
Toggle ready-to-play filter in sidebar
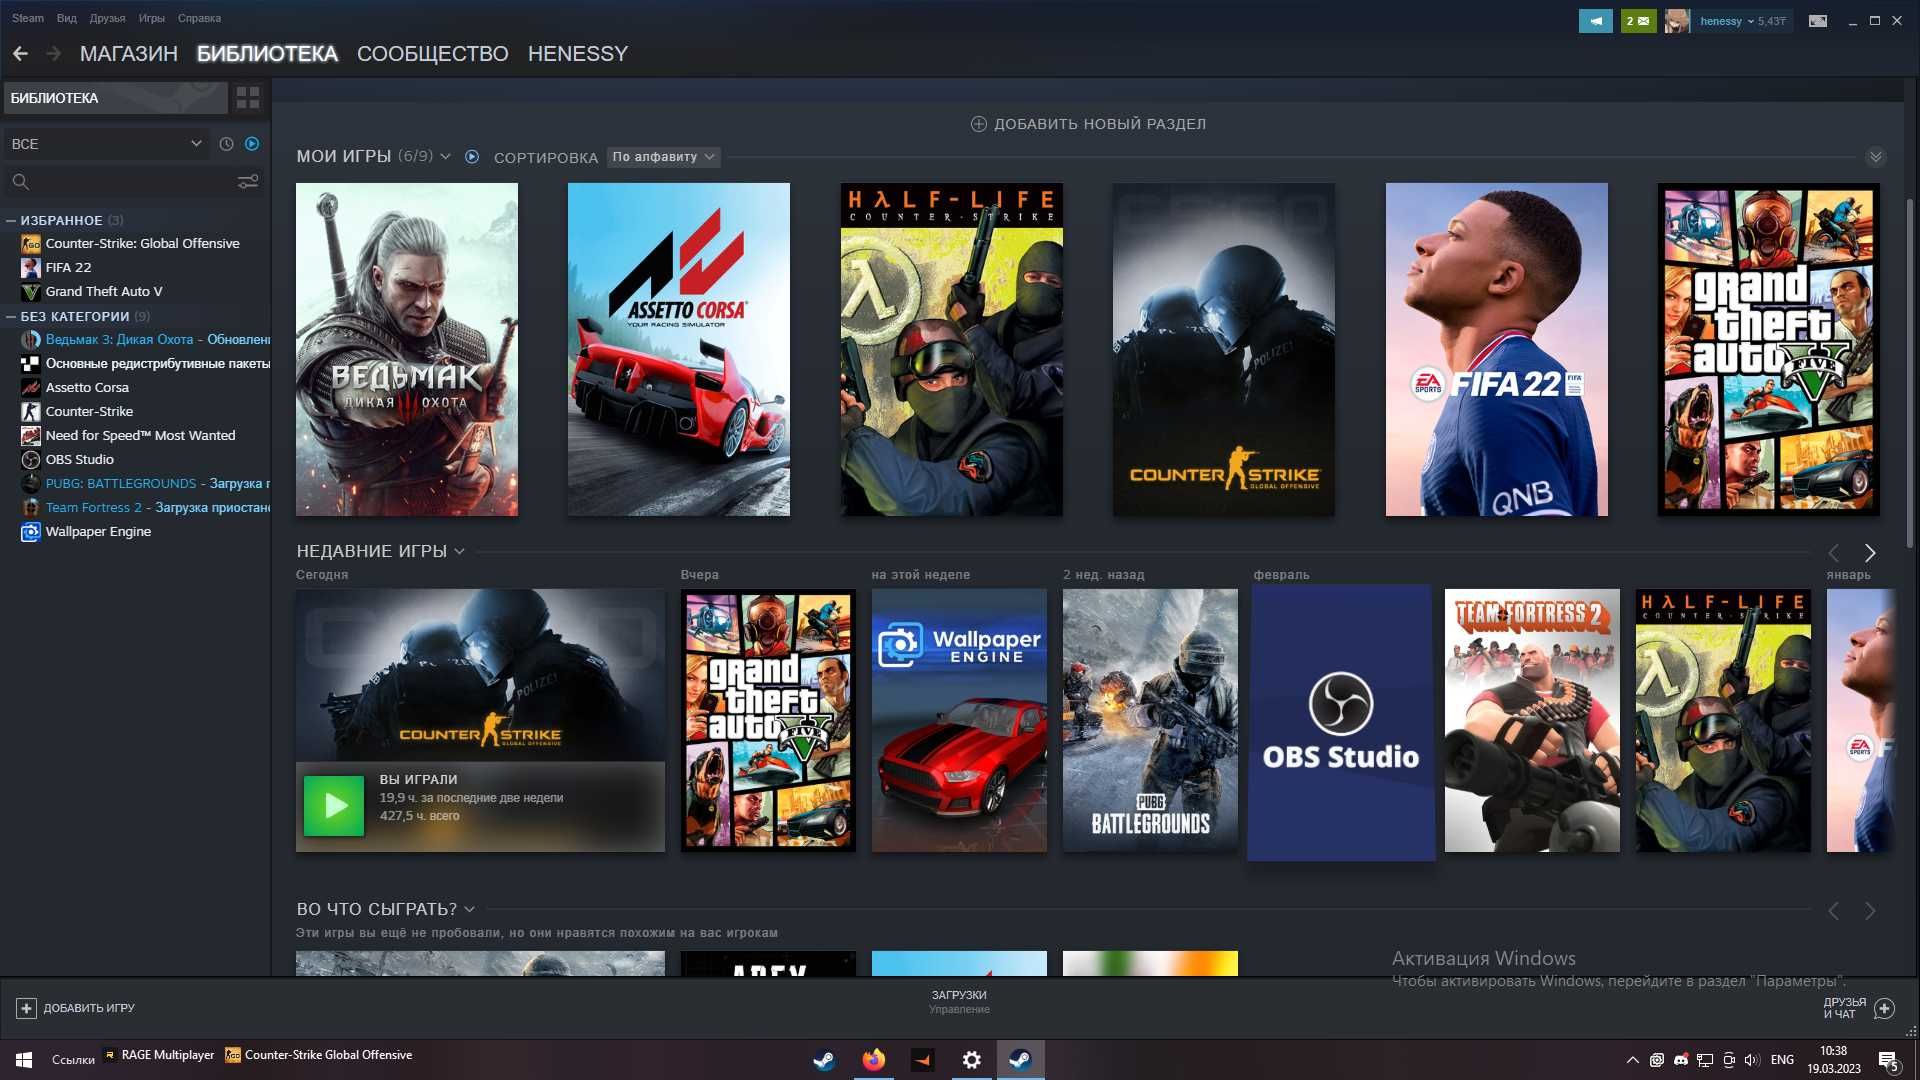tap(252, 144)
